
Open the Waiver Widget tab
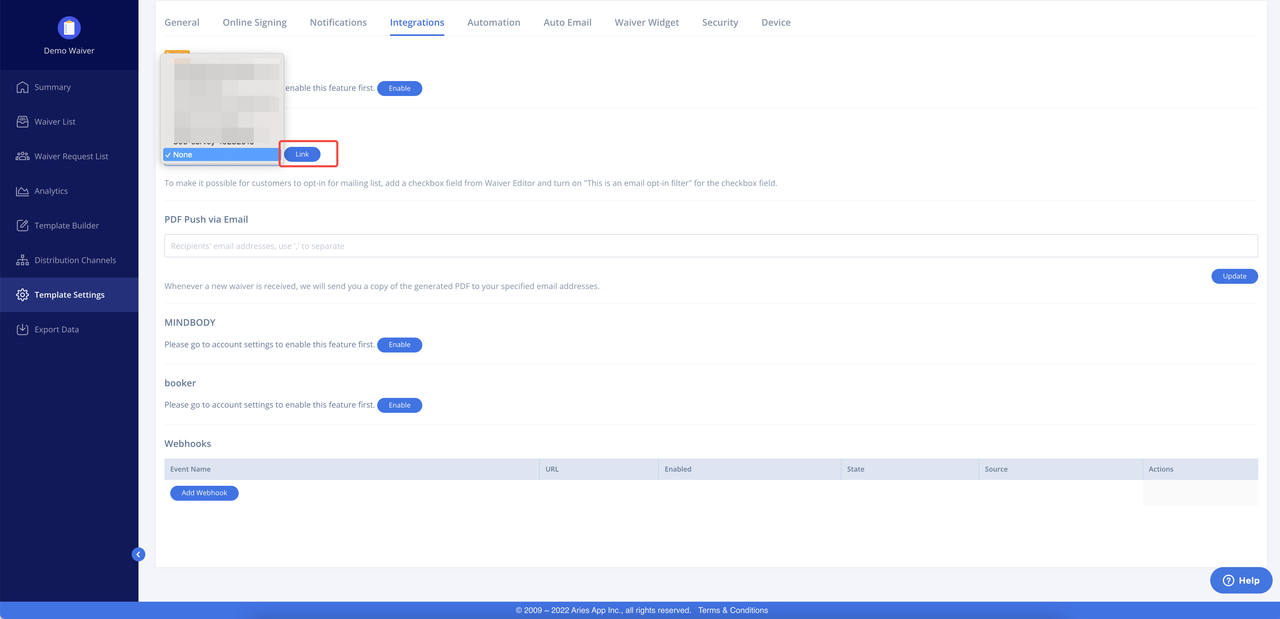647,22
